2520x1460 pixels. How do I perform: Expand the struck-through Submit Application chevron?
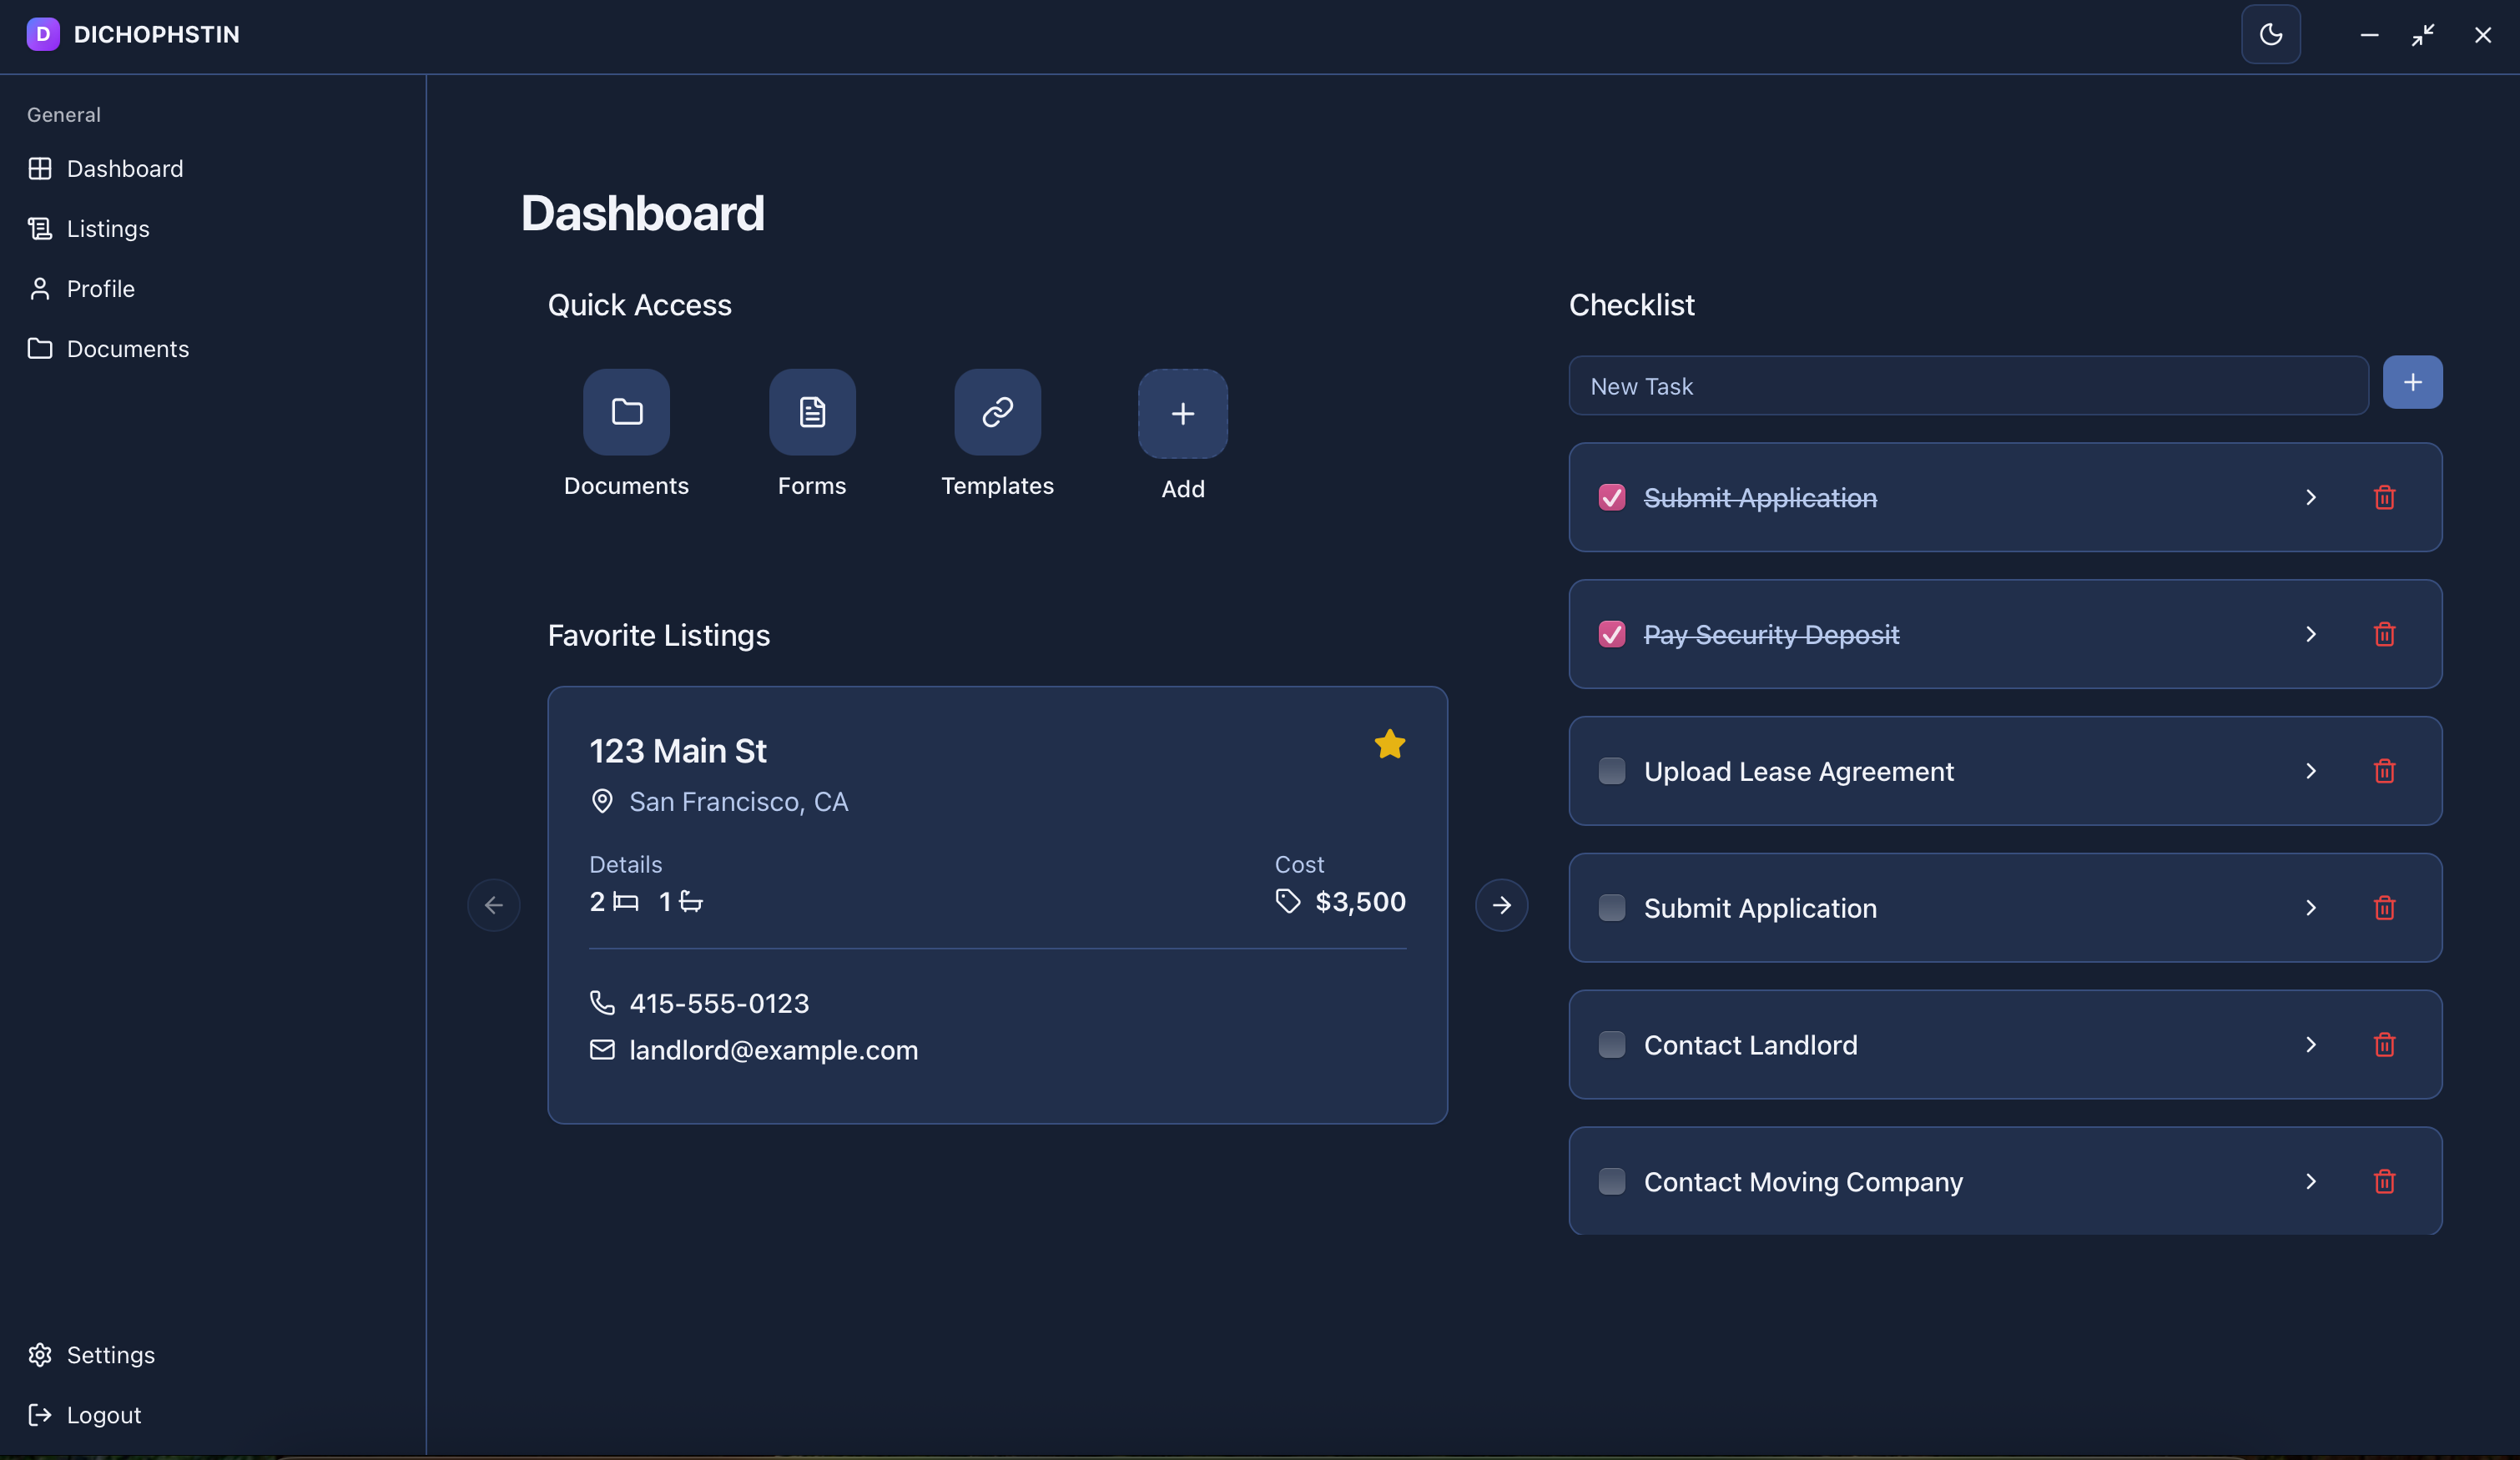(x=2310, y=497)
